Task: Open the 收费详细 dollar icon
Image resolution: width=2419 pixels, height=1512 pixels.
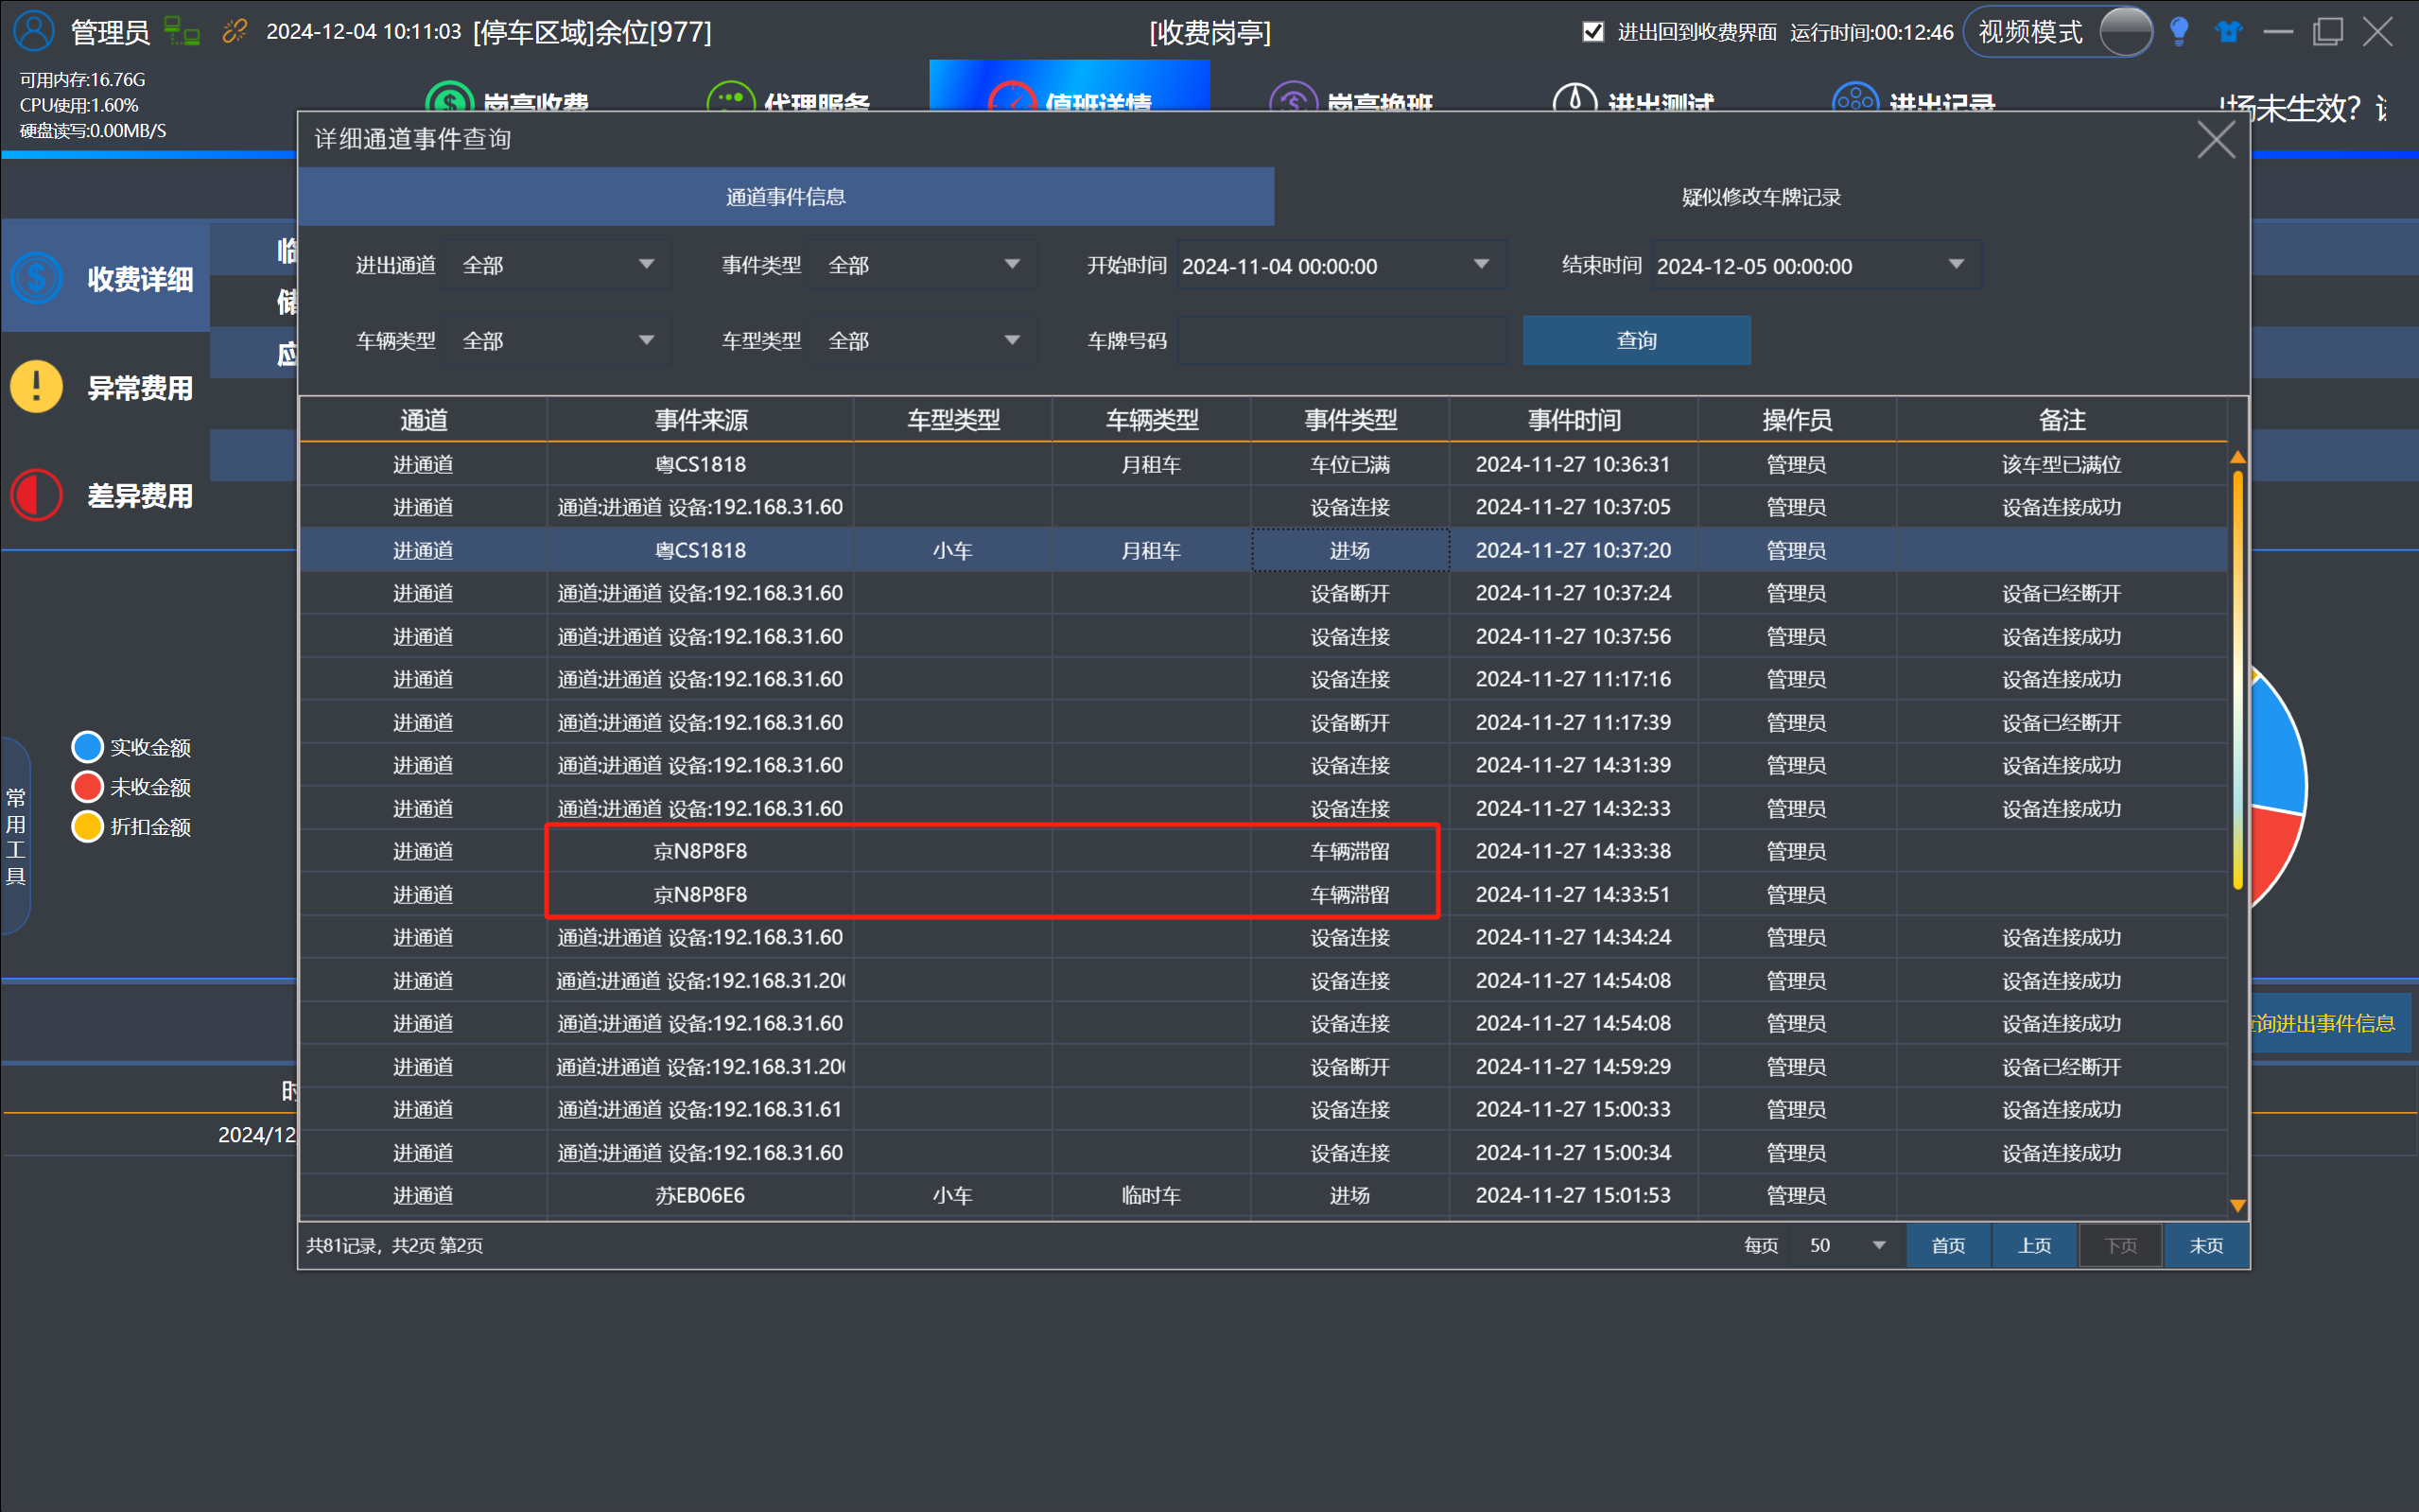Action: pyautogui.click(x=37, y=278)
